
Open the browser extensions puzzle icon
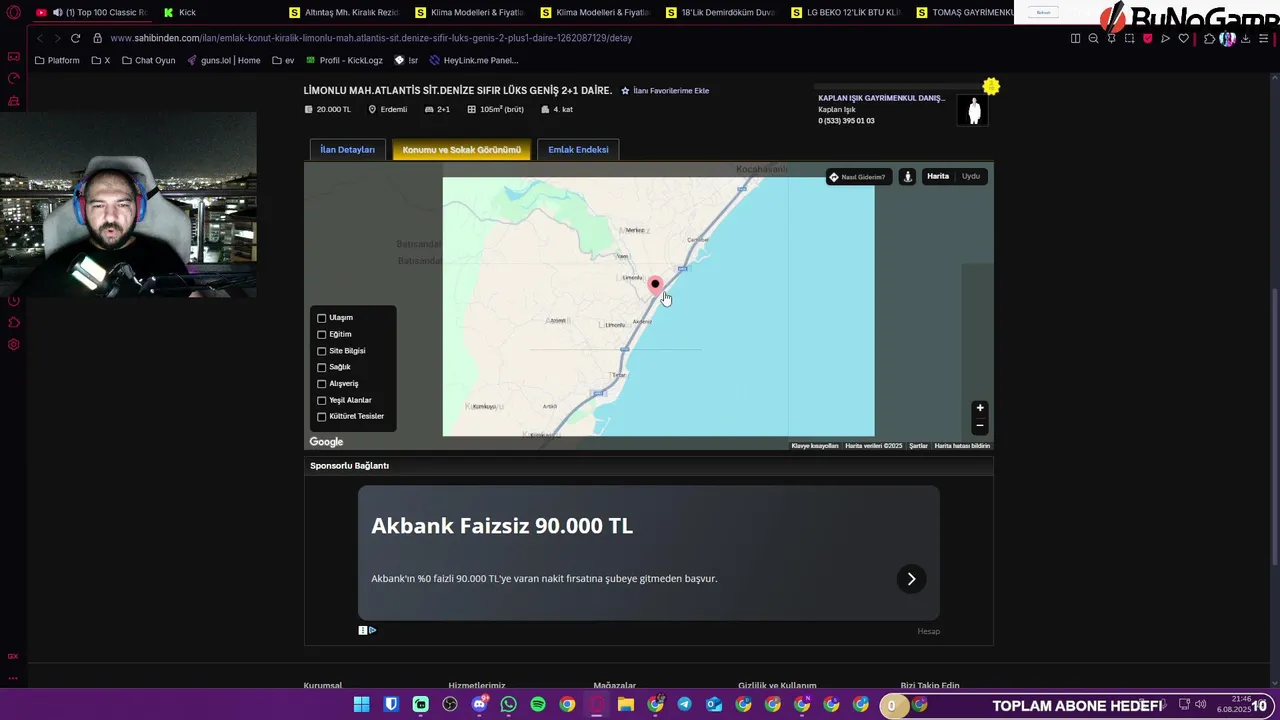[1209, 38]
